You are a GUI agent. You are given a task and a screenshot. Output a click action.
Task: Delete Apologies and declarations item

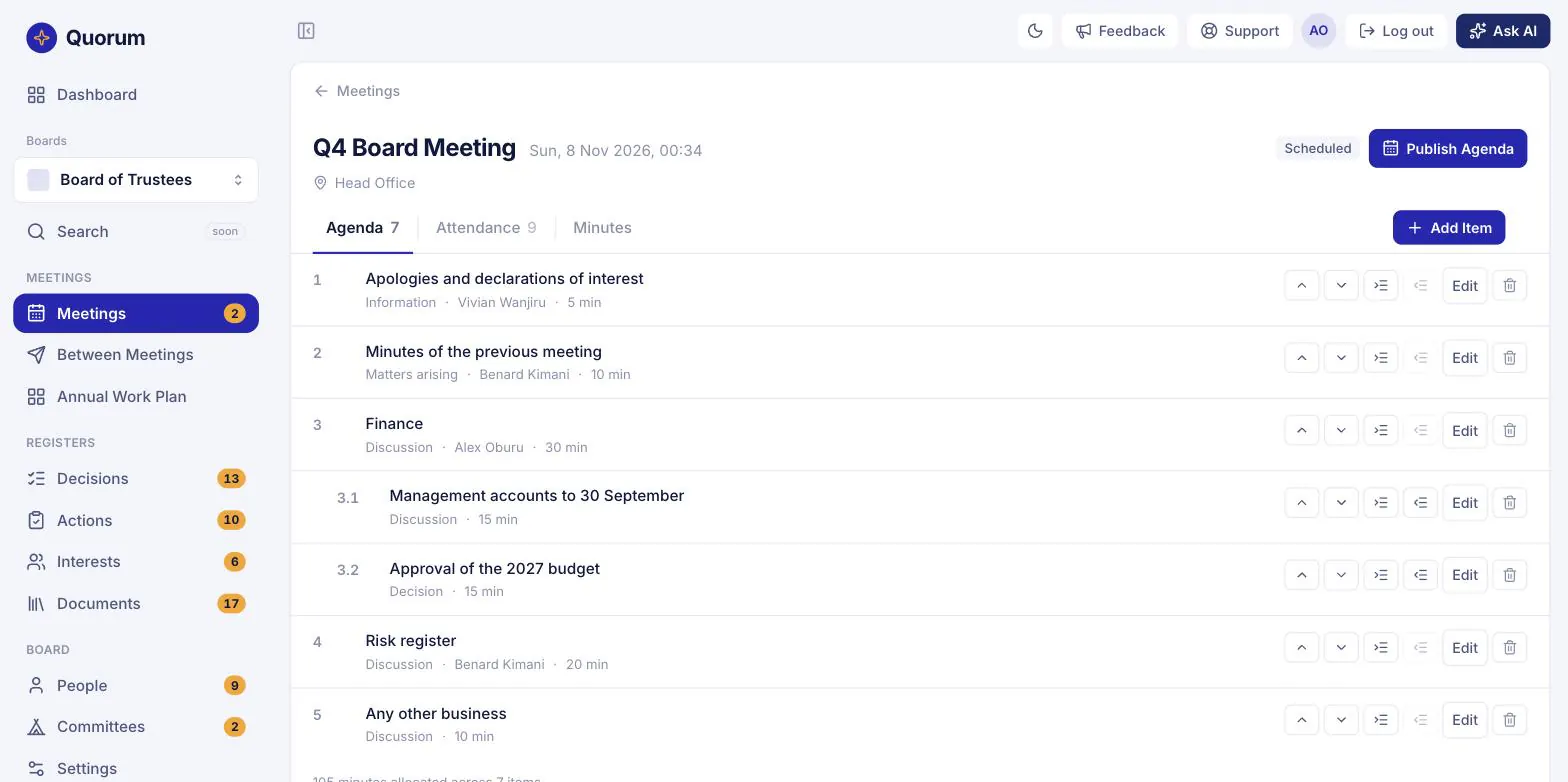1510,285
